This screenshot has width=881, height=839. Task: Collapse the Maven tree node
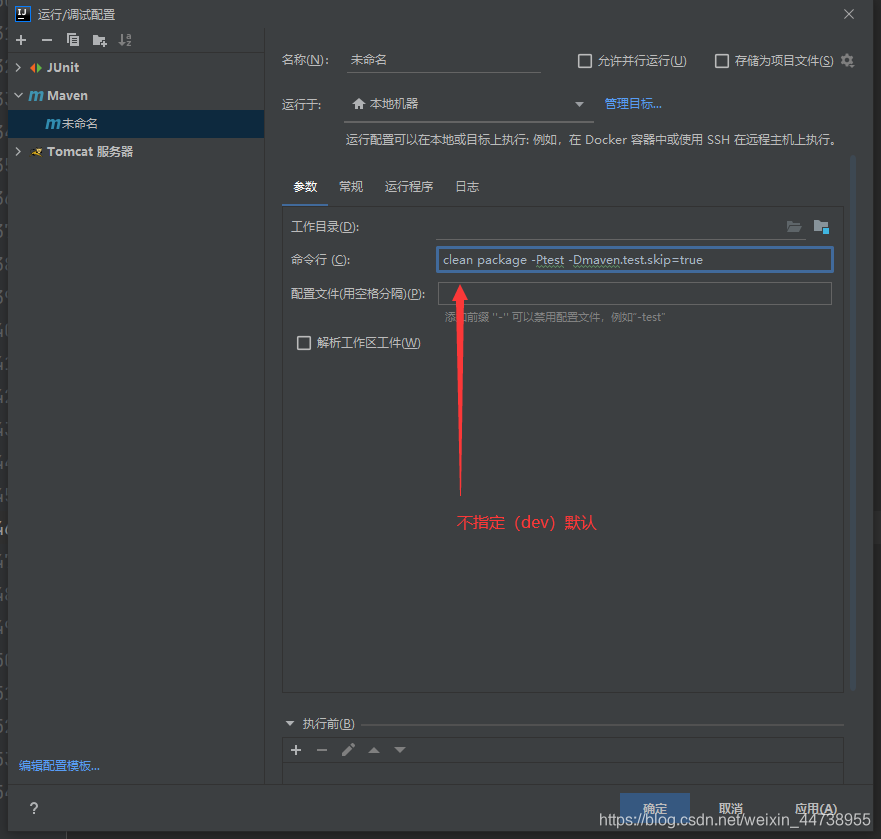click(x=19, y=96)
